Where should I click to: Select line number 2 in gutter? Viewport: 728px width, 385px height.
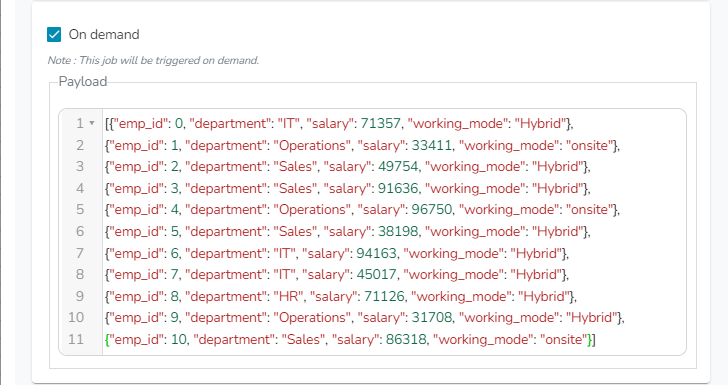pyautogui.click(x=80, y=145)
